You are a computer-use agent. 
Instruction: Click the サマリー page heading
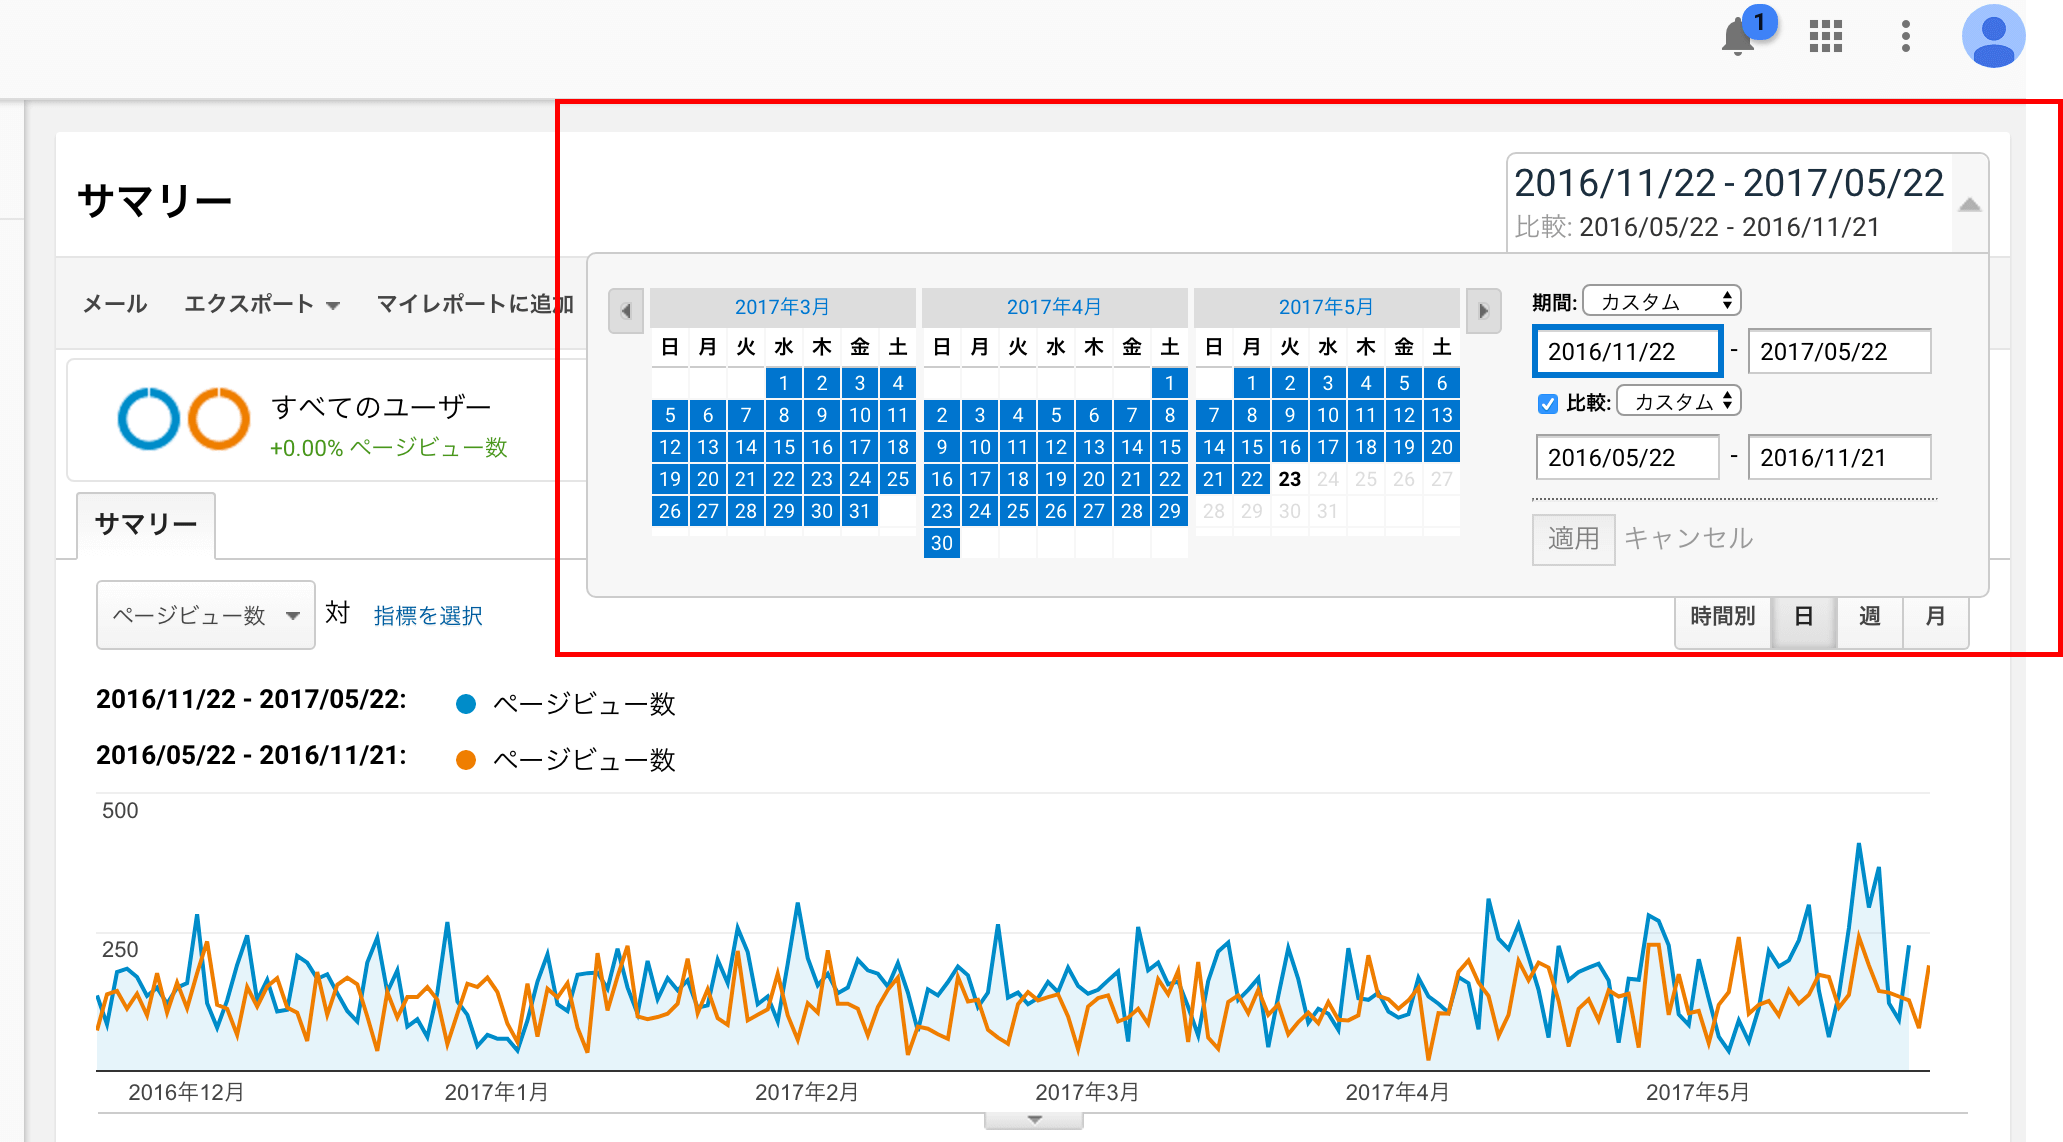[x=155, y=200]
